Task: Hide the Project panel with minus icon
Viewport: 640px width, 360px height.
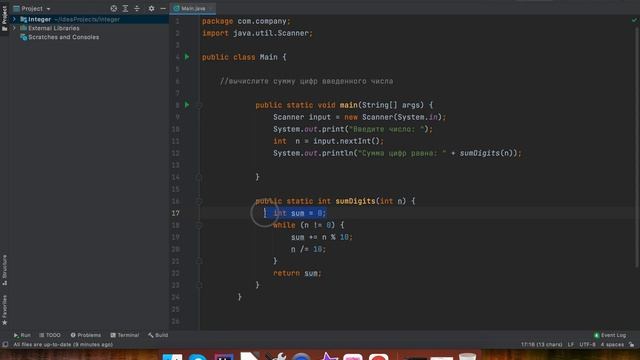Action: tap(163, 9)
